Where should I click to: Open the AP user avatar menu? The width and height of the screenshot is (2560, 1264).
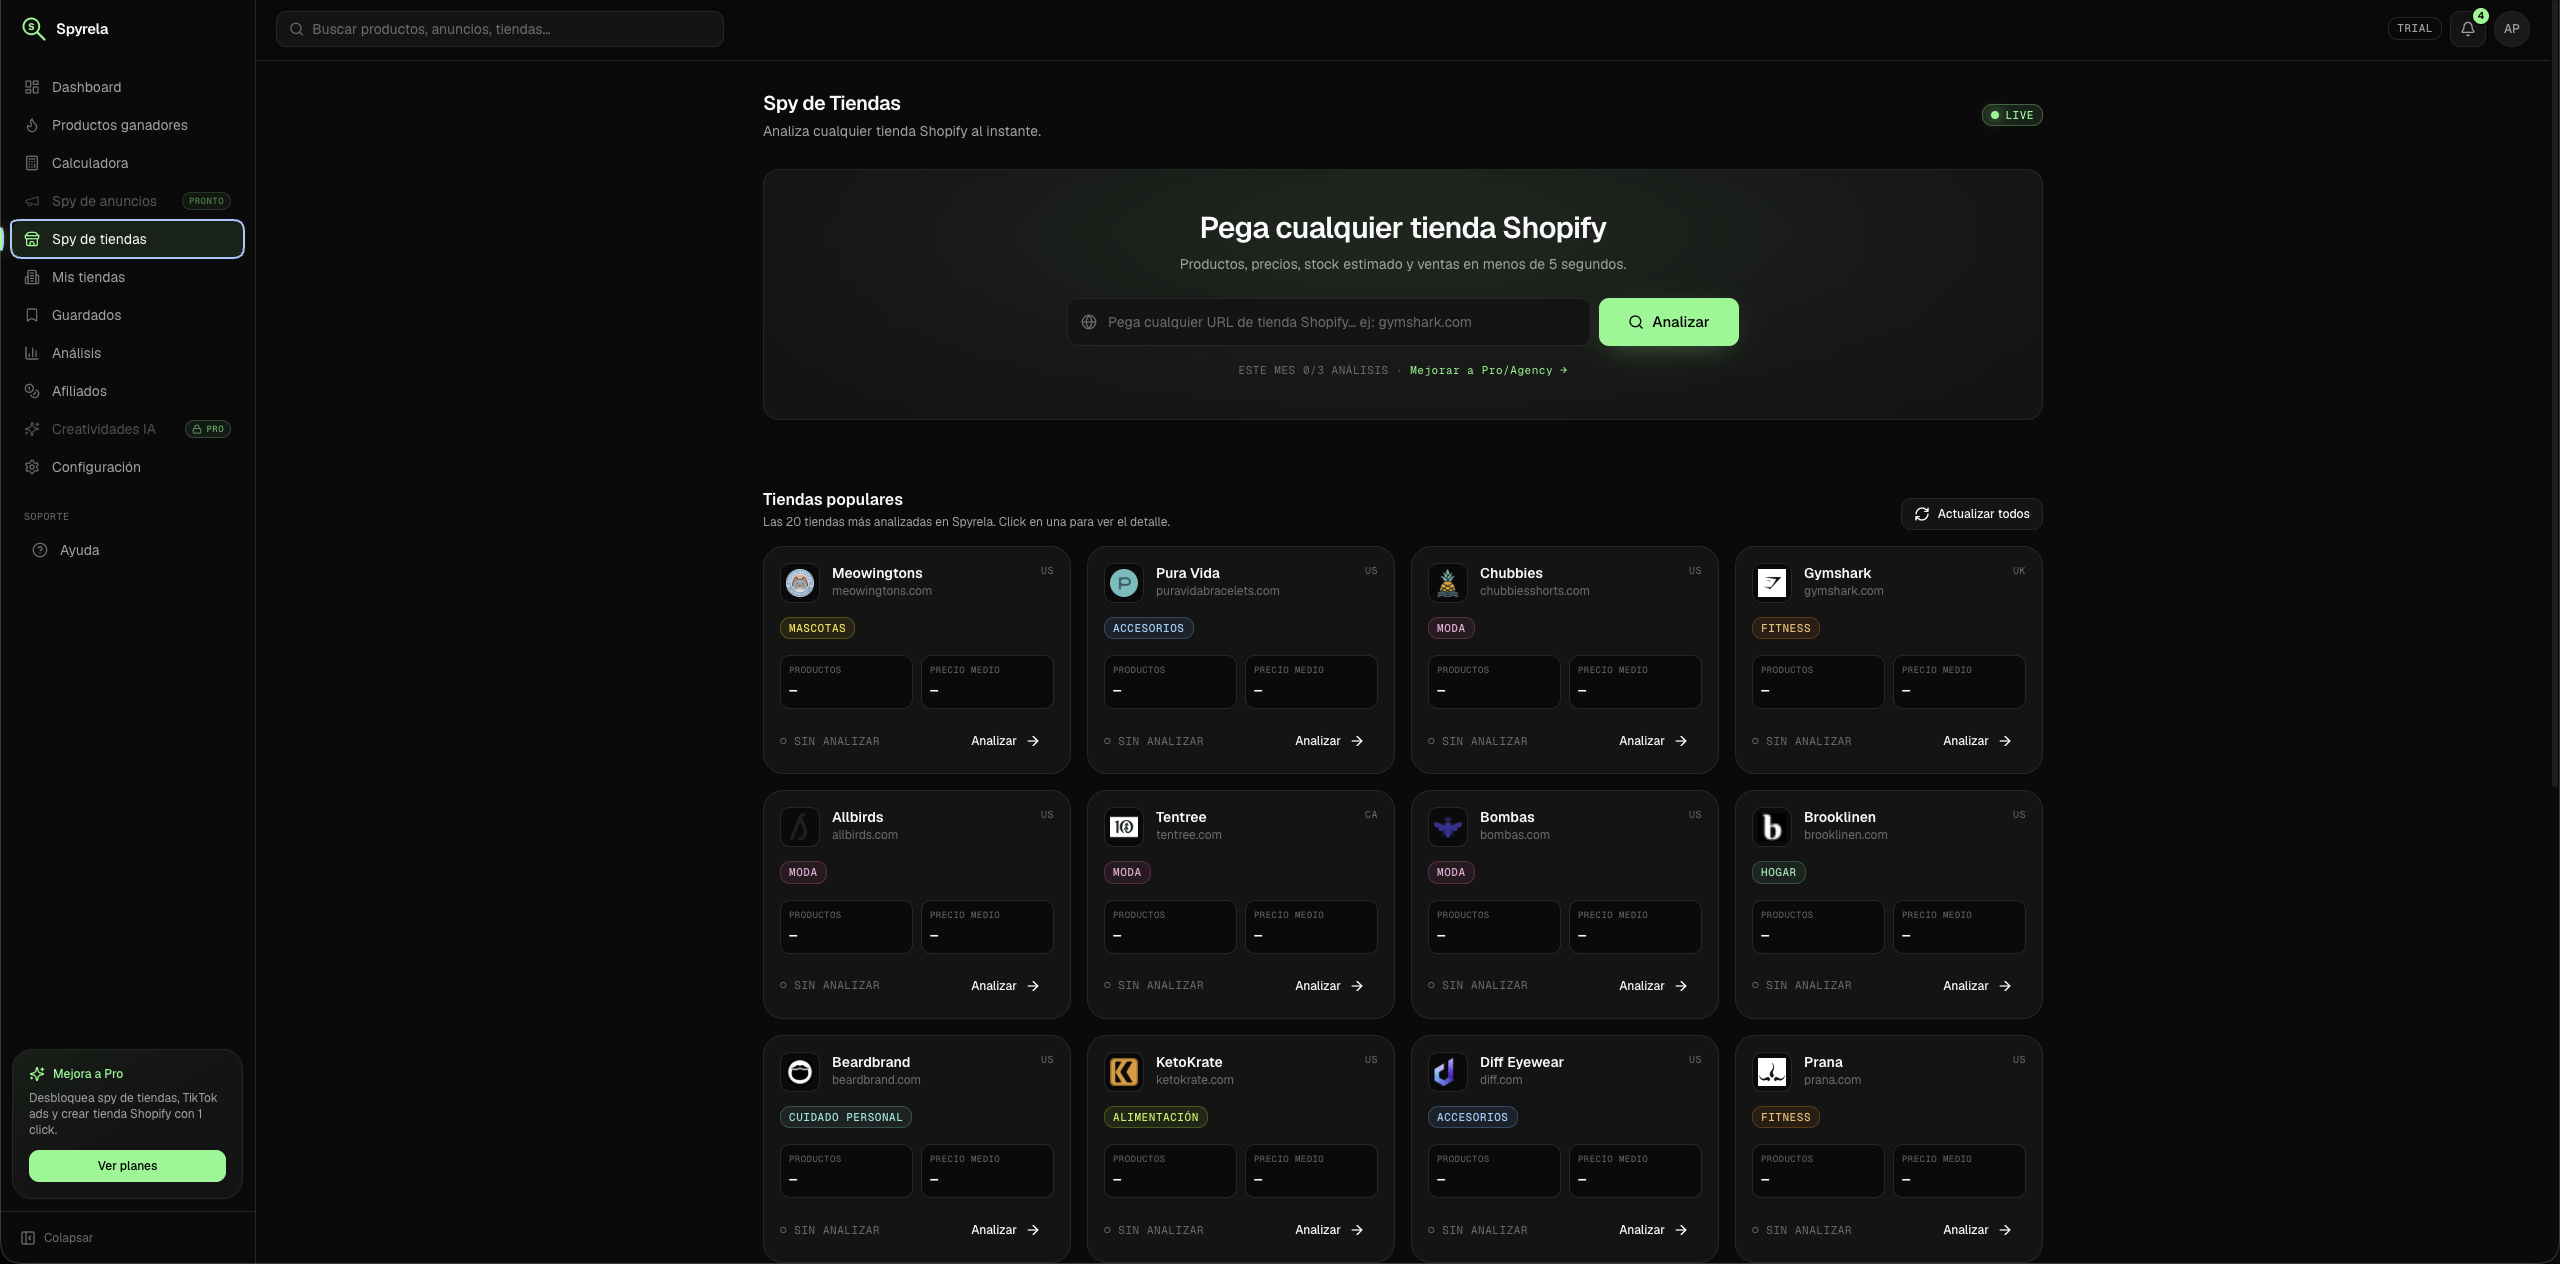point(2512,29)
